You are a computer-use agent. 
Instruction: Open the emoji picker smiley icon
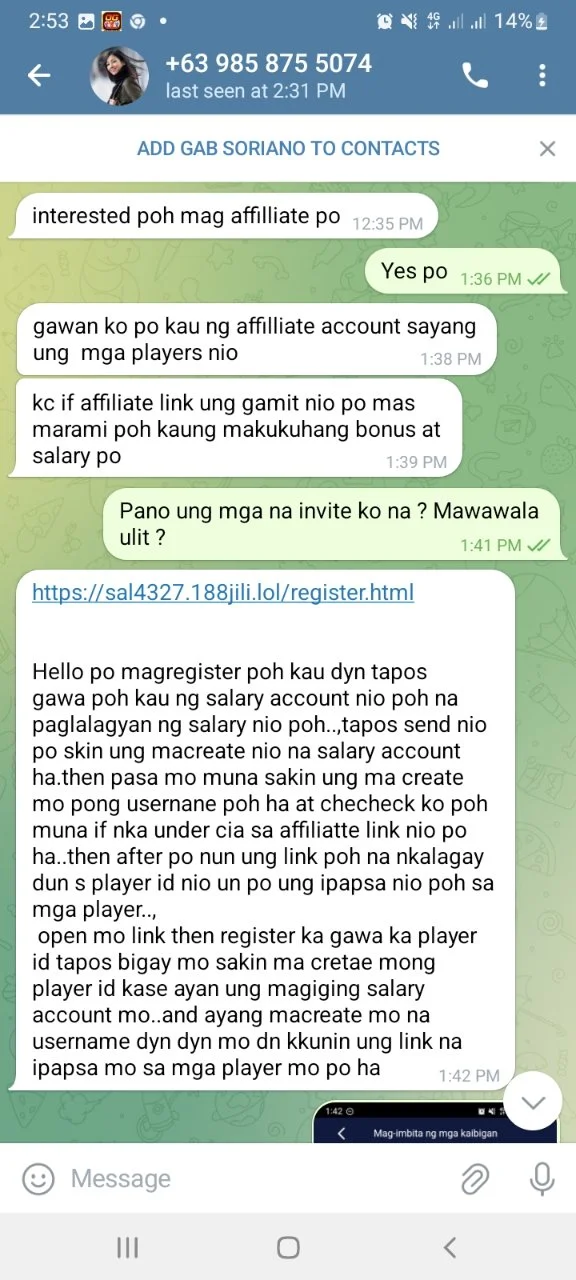click(x=38, y=1178)
